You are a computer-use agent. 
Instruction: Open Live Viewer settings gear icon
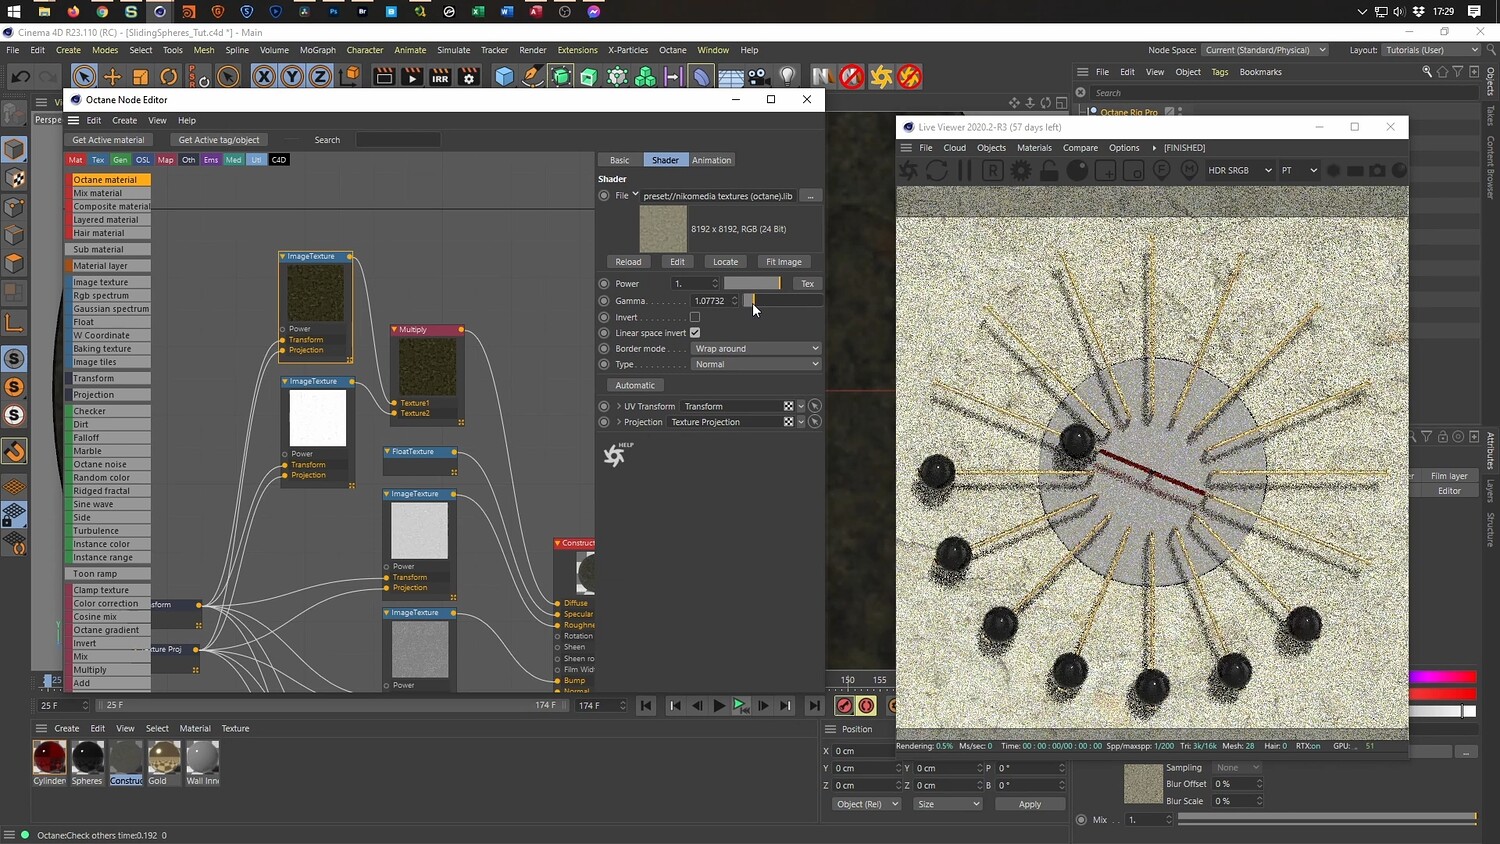(x=1021, y=171)
